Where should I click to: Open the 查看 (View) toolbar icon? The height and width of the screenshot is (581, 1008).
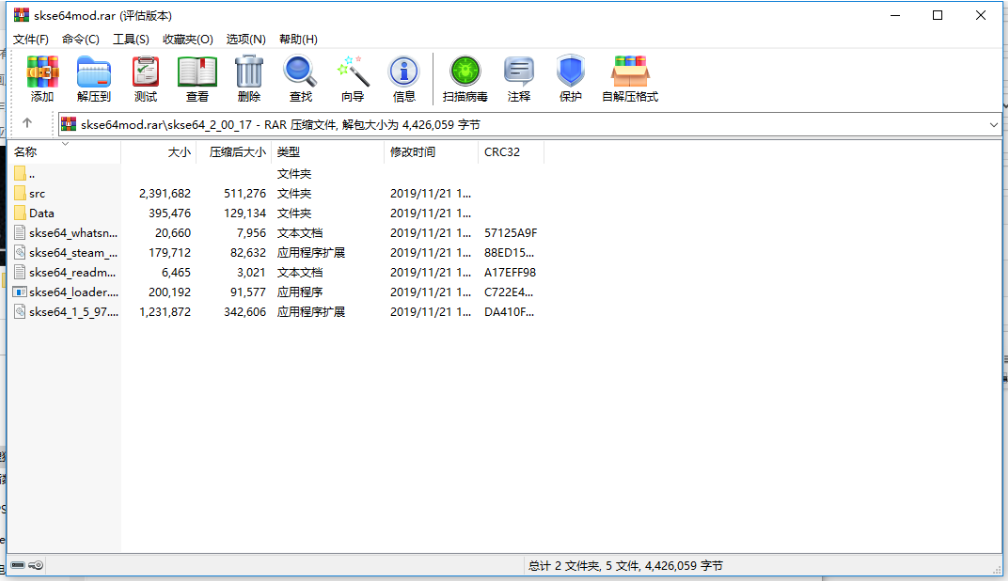coord(197,77)
